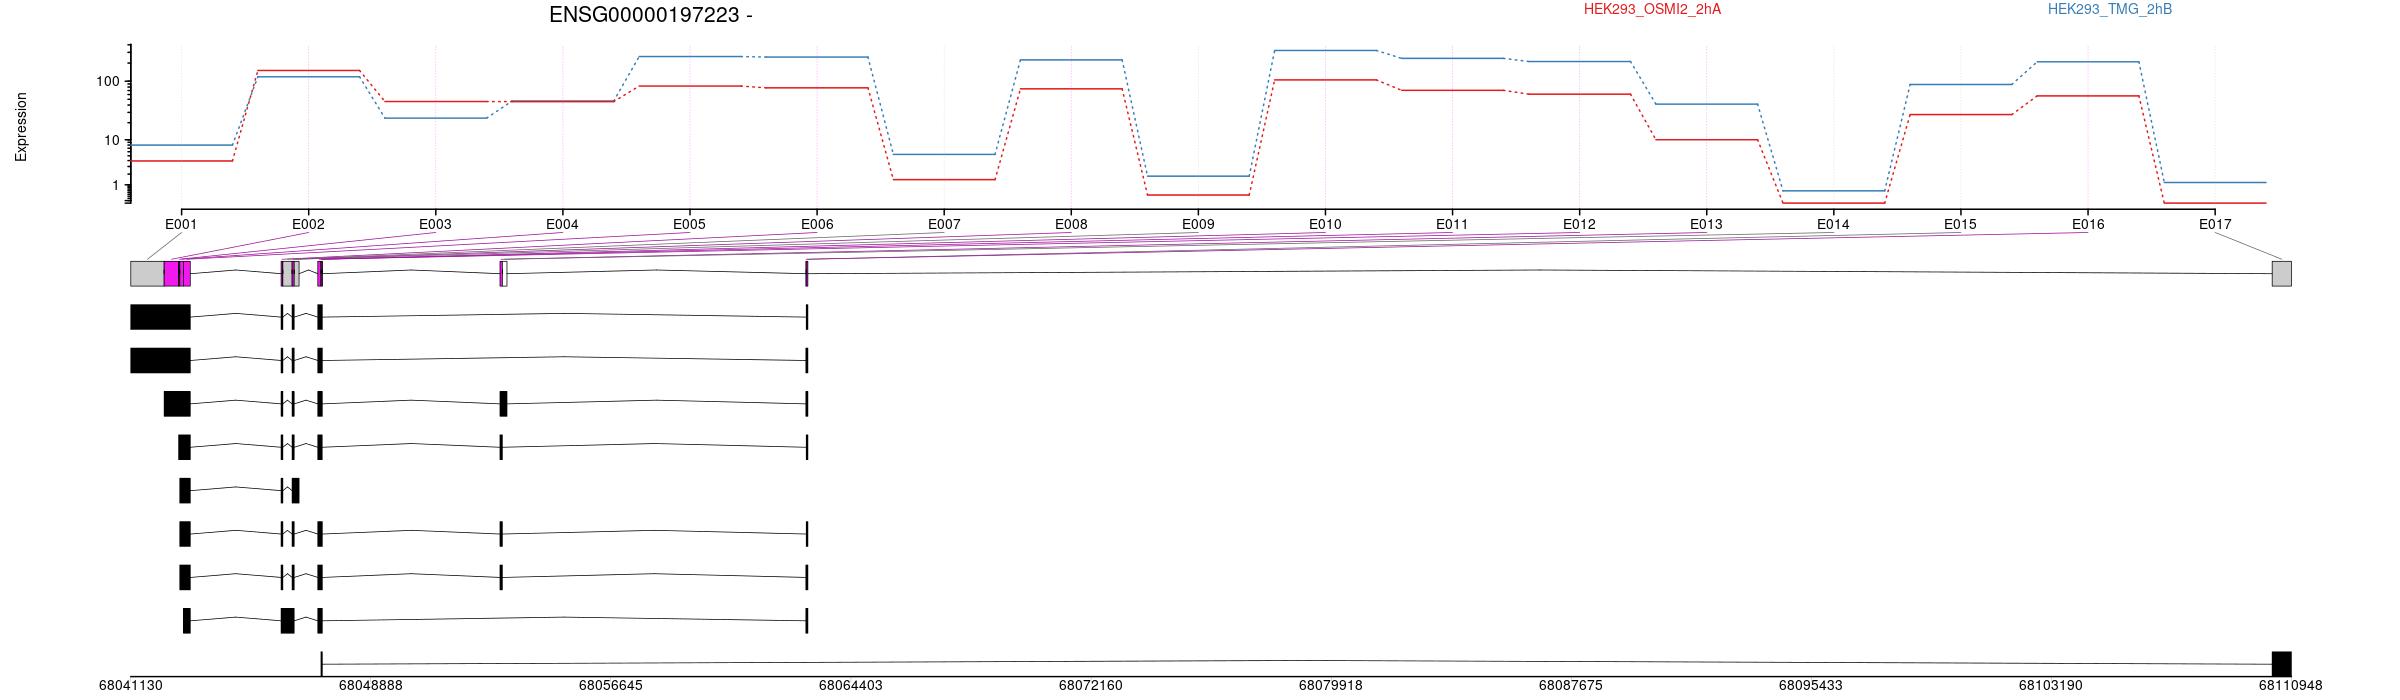Click the blue expression line above E016

(2088, 62)
